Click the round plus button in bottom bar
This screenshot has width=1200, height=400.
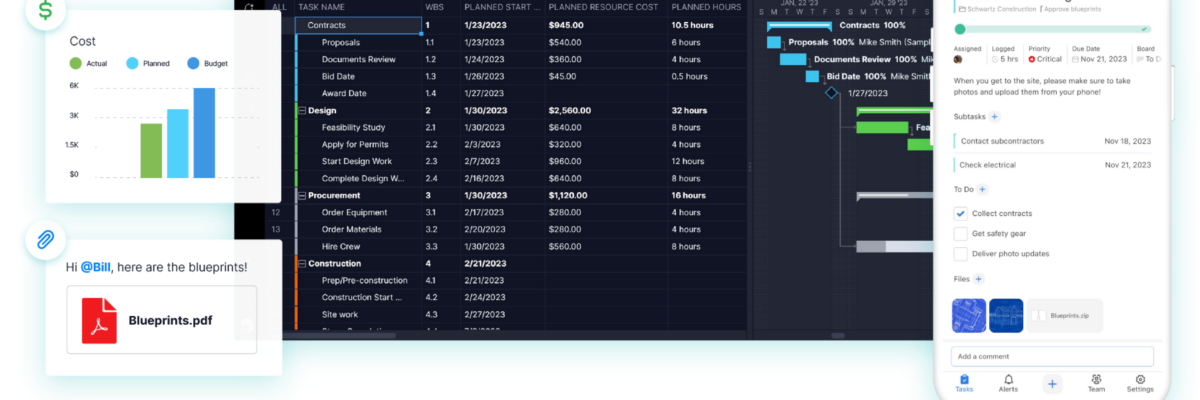click(1052, 383)
